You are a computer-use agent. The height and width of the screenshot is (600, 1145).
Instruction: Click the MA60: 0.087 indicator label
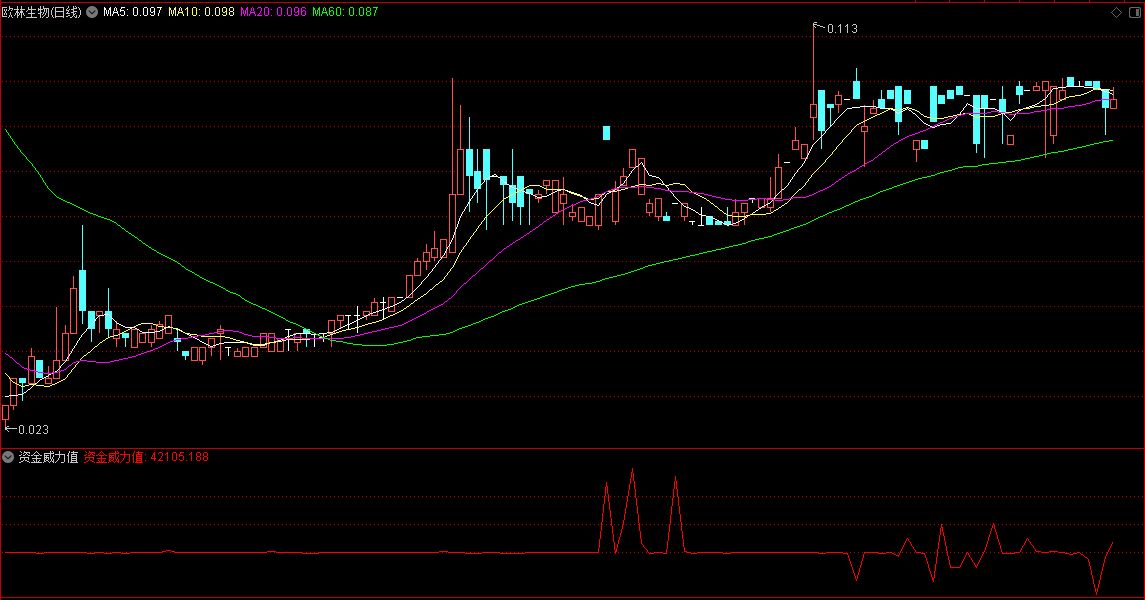pos(345,12)
